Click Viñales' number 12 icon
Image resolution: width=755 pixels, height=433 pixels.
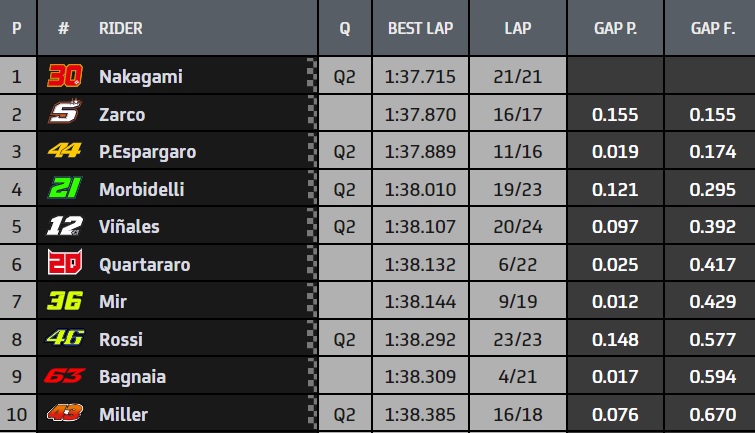pos(64,227)
